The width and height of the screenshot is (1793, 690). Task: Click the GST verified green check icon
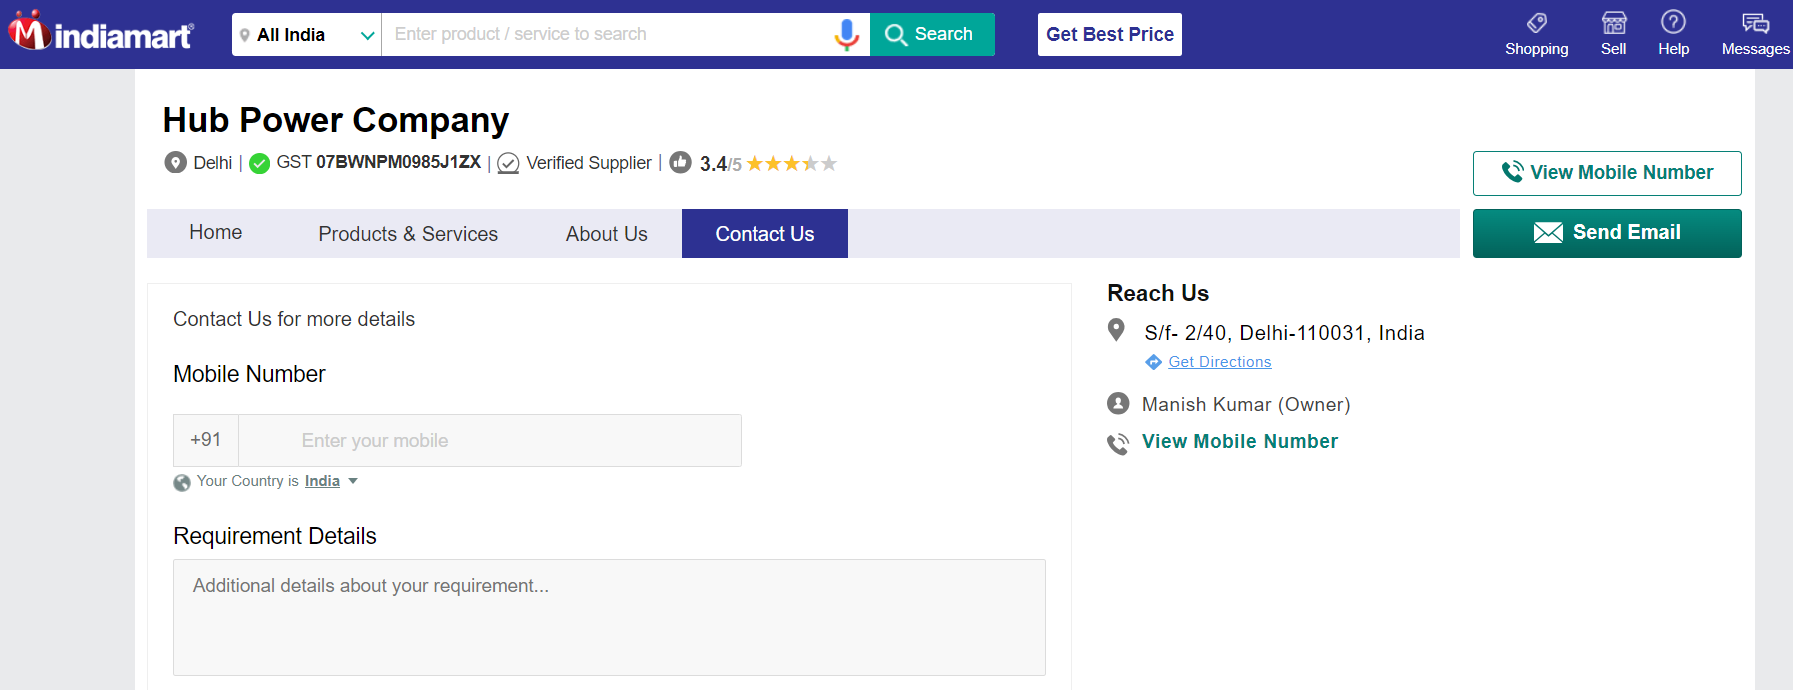click(260, 163)
